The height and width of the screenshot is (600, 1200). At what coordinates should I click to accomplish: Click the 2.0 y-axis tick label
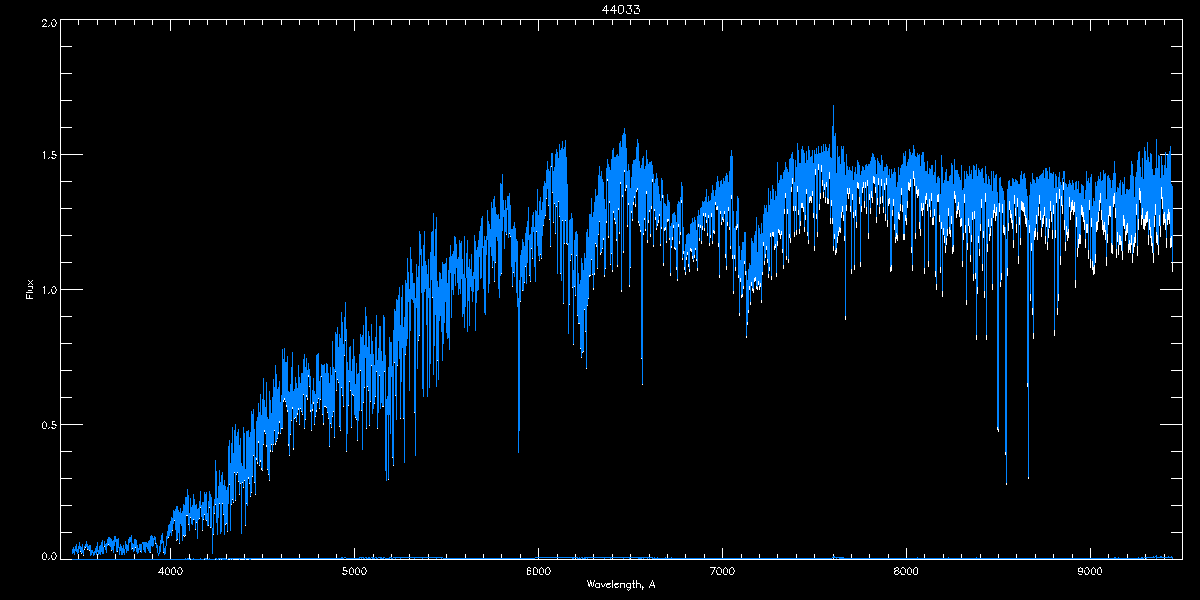point(47,22)
